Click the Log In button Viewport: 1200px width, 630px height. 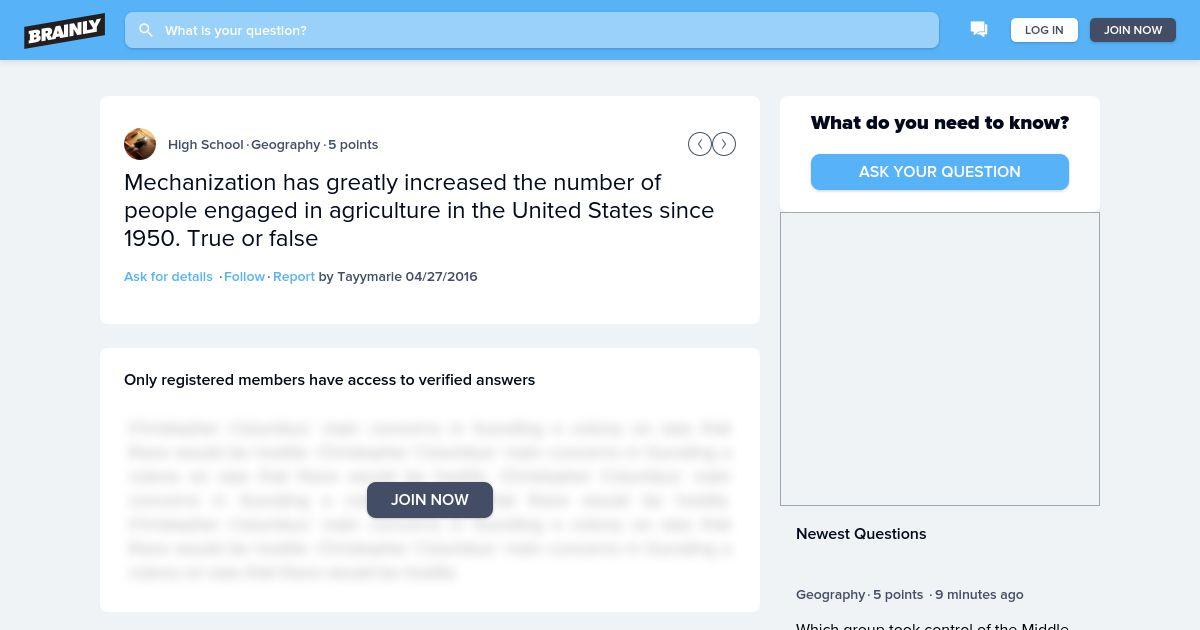1044,30
